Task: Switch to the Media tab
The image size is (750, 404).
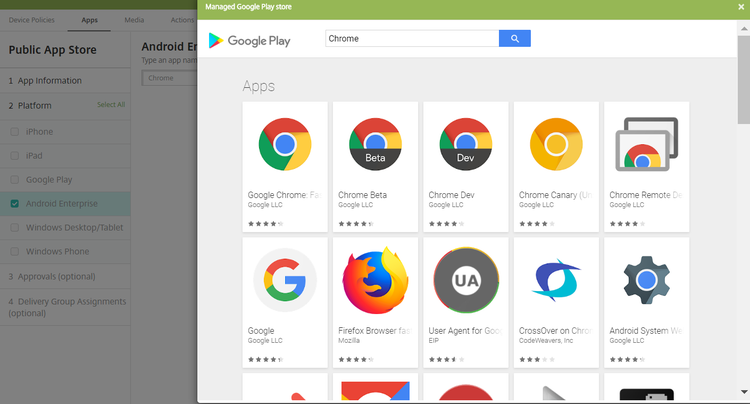Action: pyautogui.click(x=134, y=20)
